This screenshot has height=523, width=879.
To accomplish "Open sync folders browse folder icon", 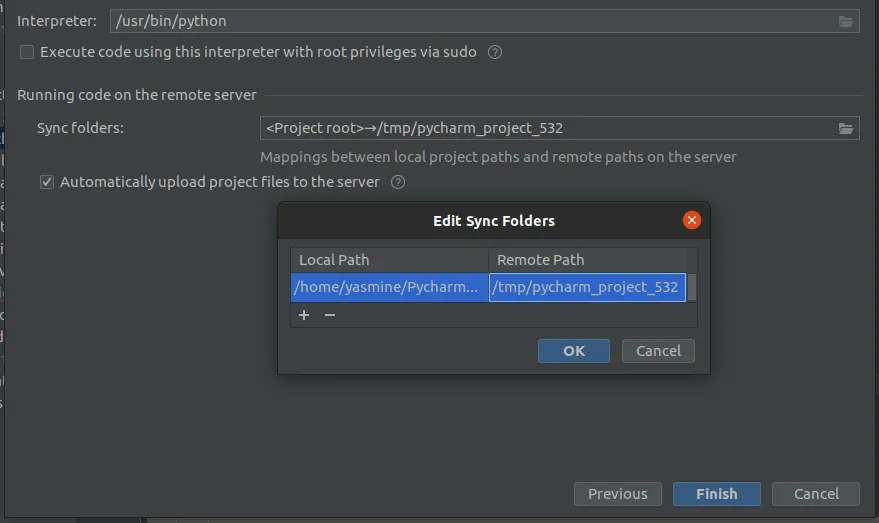I will pos(846,128).
